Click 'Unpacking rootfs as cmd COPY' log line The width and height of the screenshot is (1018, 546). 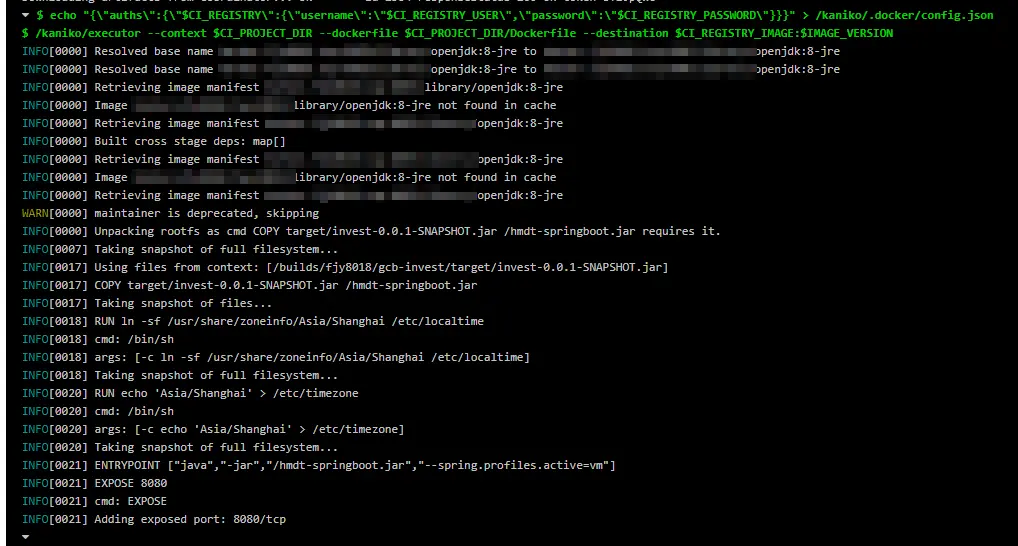coord(371,231)
